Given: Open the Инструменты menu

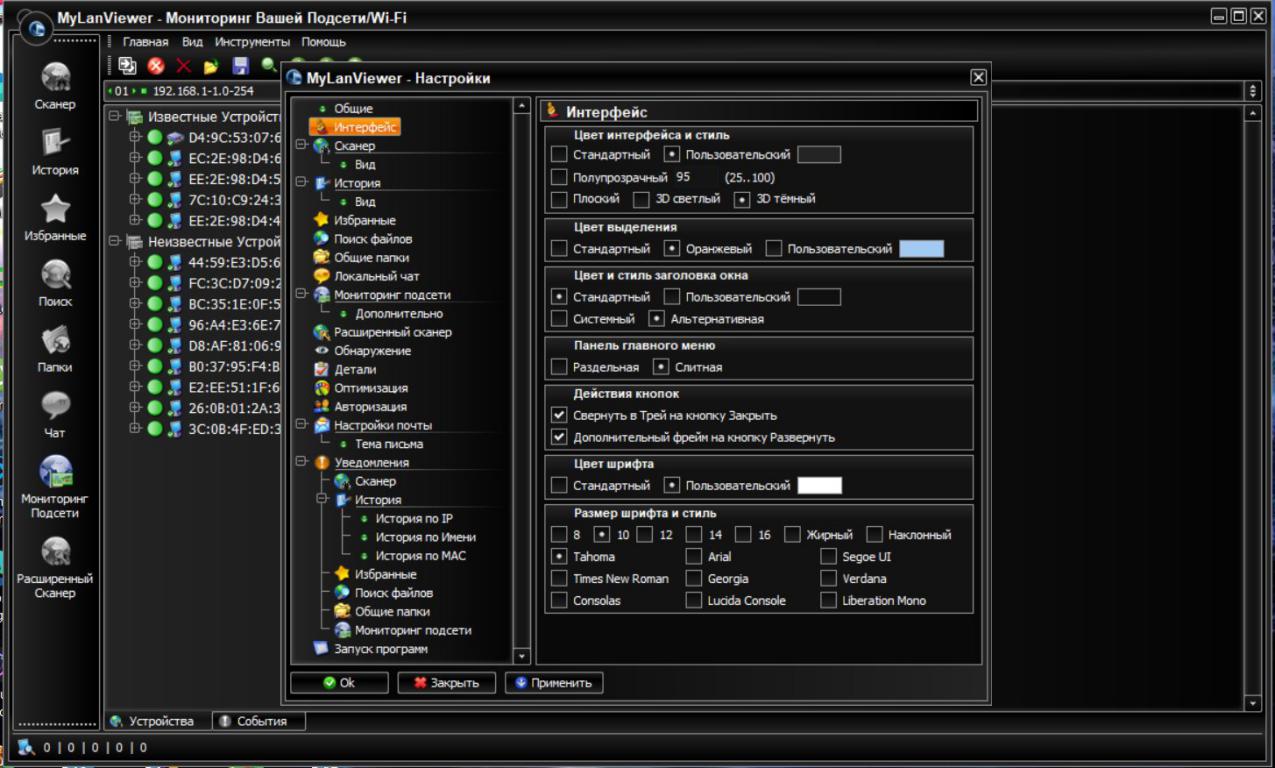Looking at the screenshot, I should [x=252, y=42].
